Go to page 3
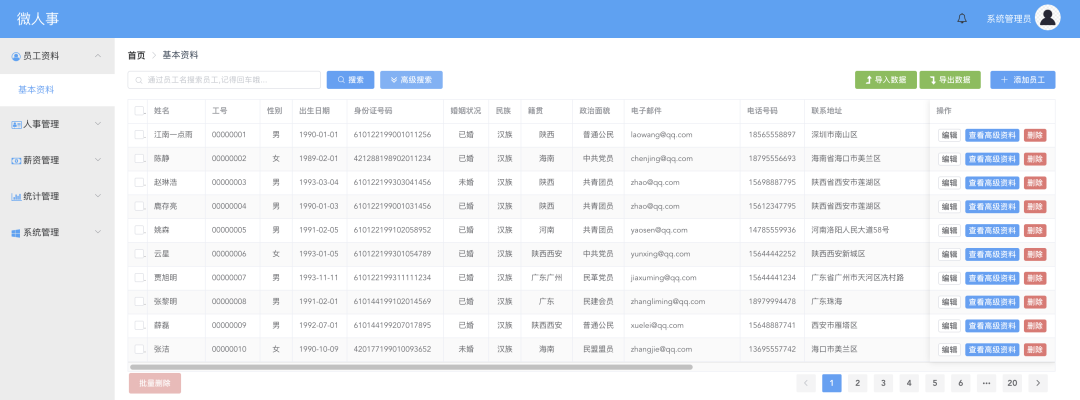This screenshot has width=1080, height=400. click(x=883, y=383)
